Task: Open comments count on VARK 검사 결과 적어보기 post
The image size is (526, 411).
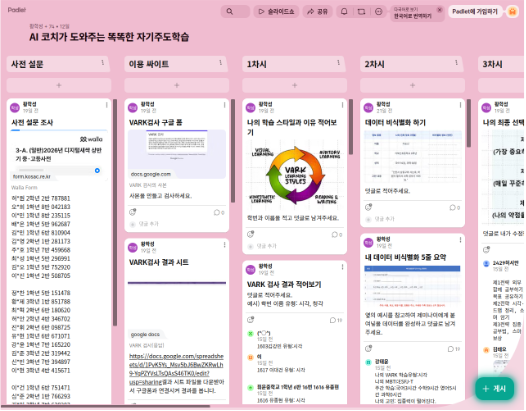Action: 336,320
